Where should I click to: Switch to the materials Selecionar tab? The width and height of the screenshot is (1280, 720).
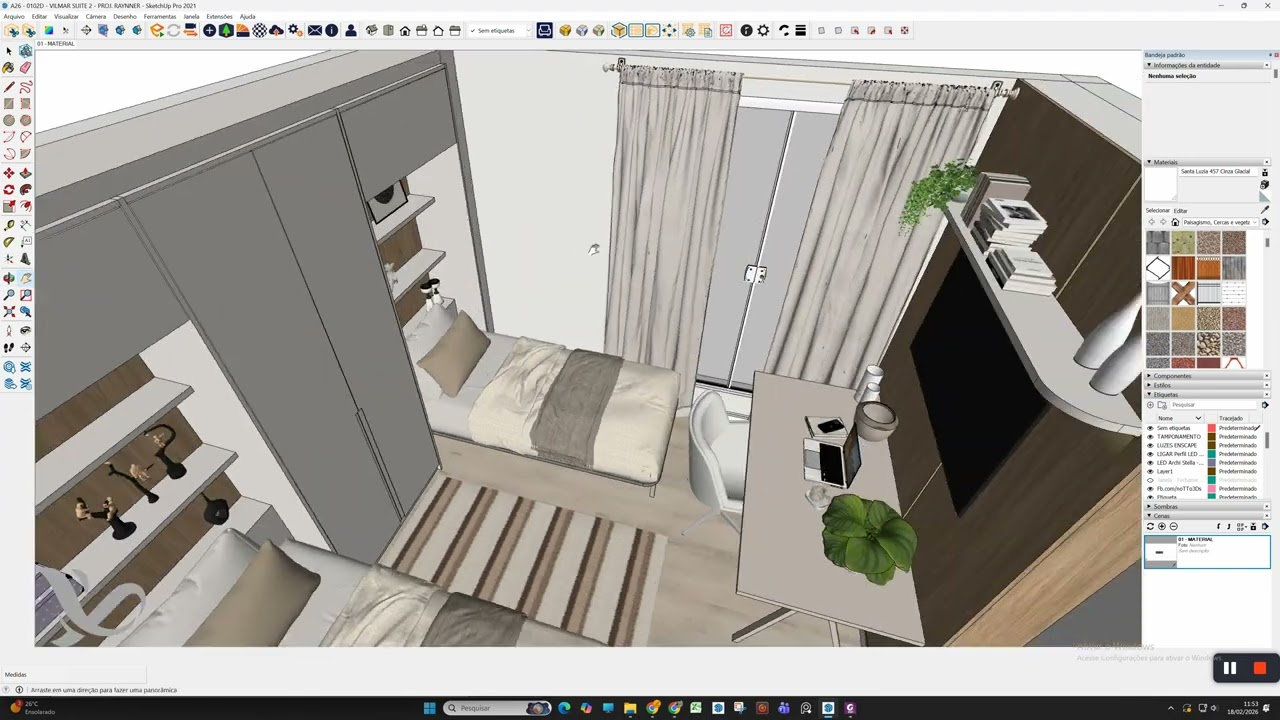pyautogui.click(x=1158, y=211)
